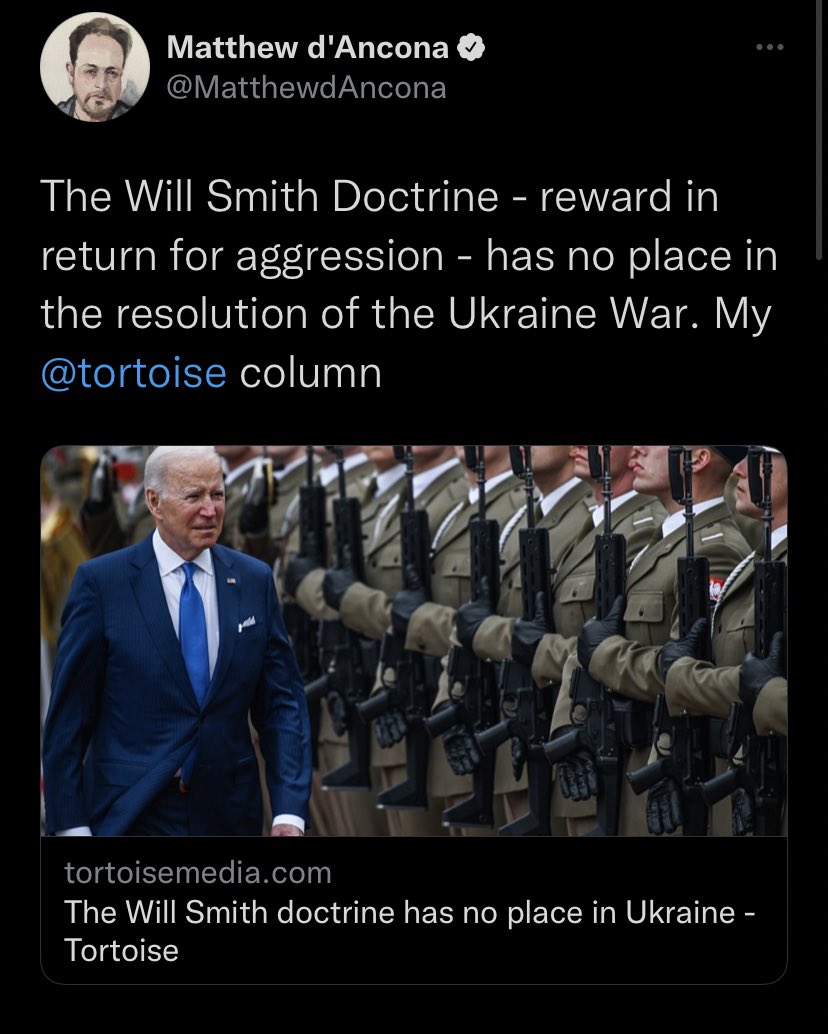The height and width of the screenshot is (1034, 828).
Task: Click the tortoisemedia.com domain label
Action: [x=198, y=872]
